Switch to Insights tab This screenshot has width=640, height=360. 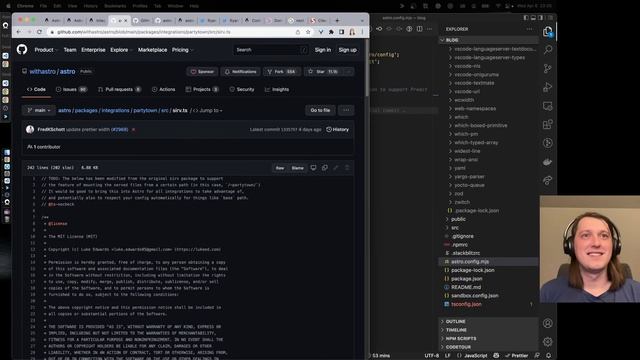(x=277, y=89)
